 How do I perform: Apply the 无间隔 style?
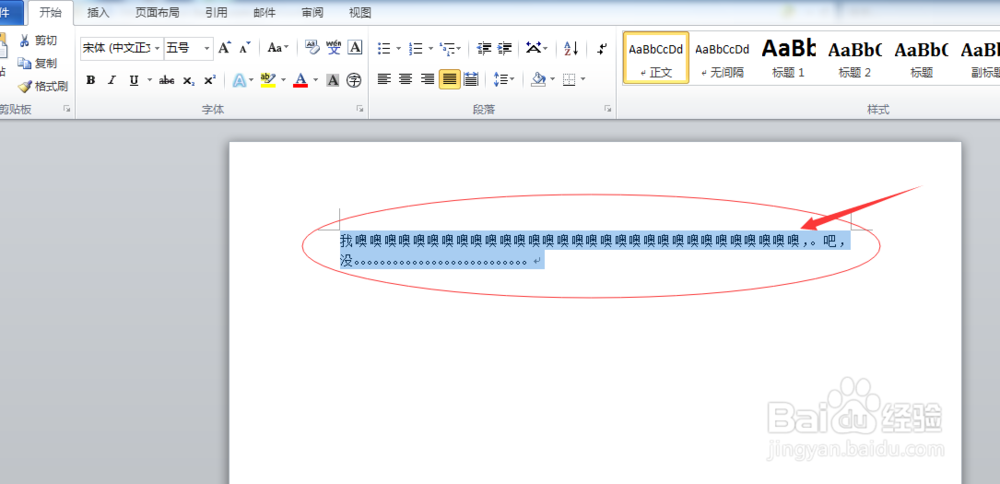(x=722, y=58)
